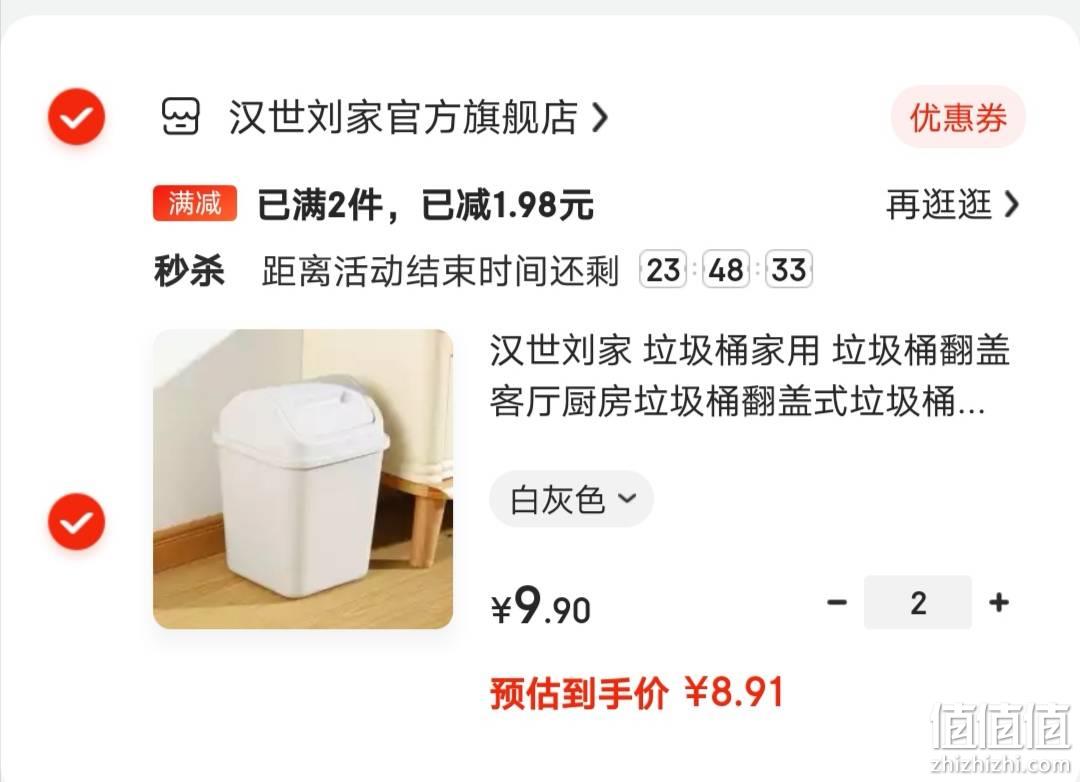The height and width of the screenshot is (782, 1080).
Task: Click the dropdown arrow in 白灰色 selector
Action: [x=627, y=498]
